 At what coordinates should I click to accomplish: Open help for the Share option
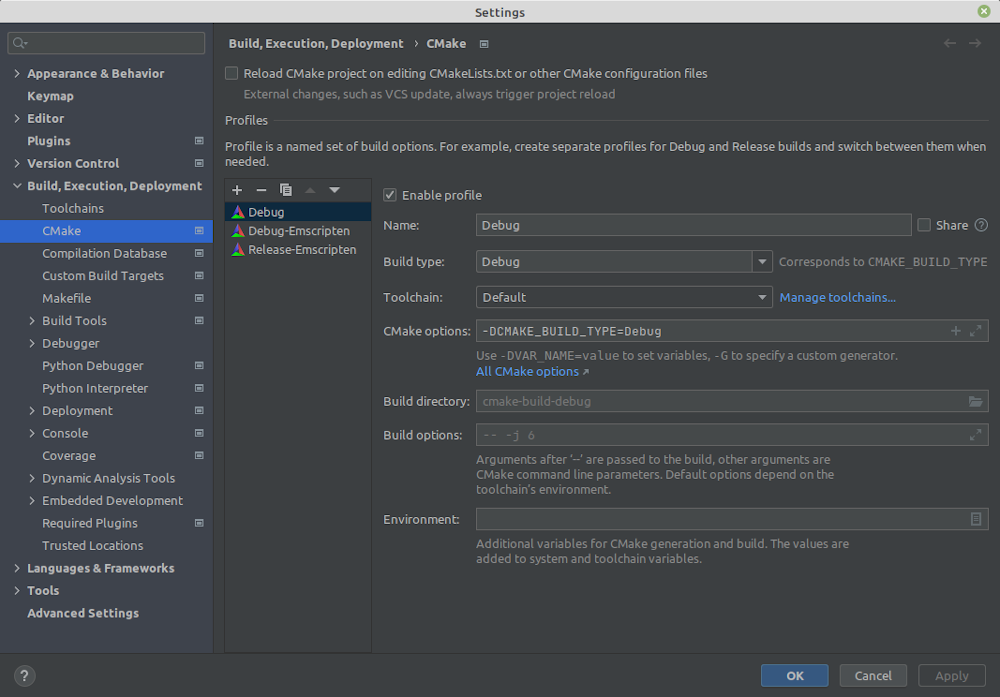982,225
